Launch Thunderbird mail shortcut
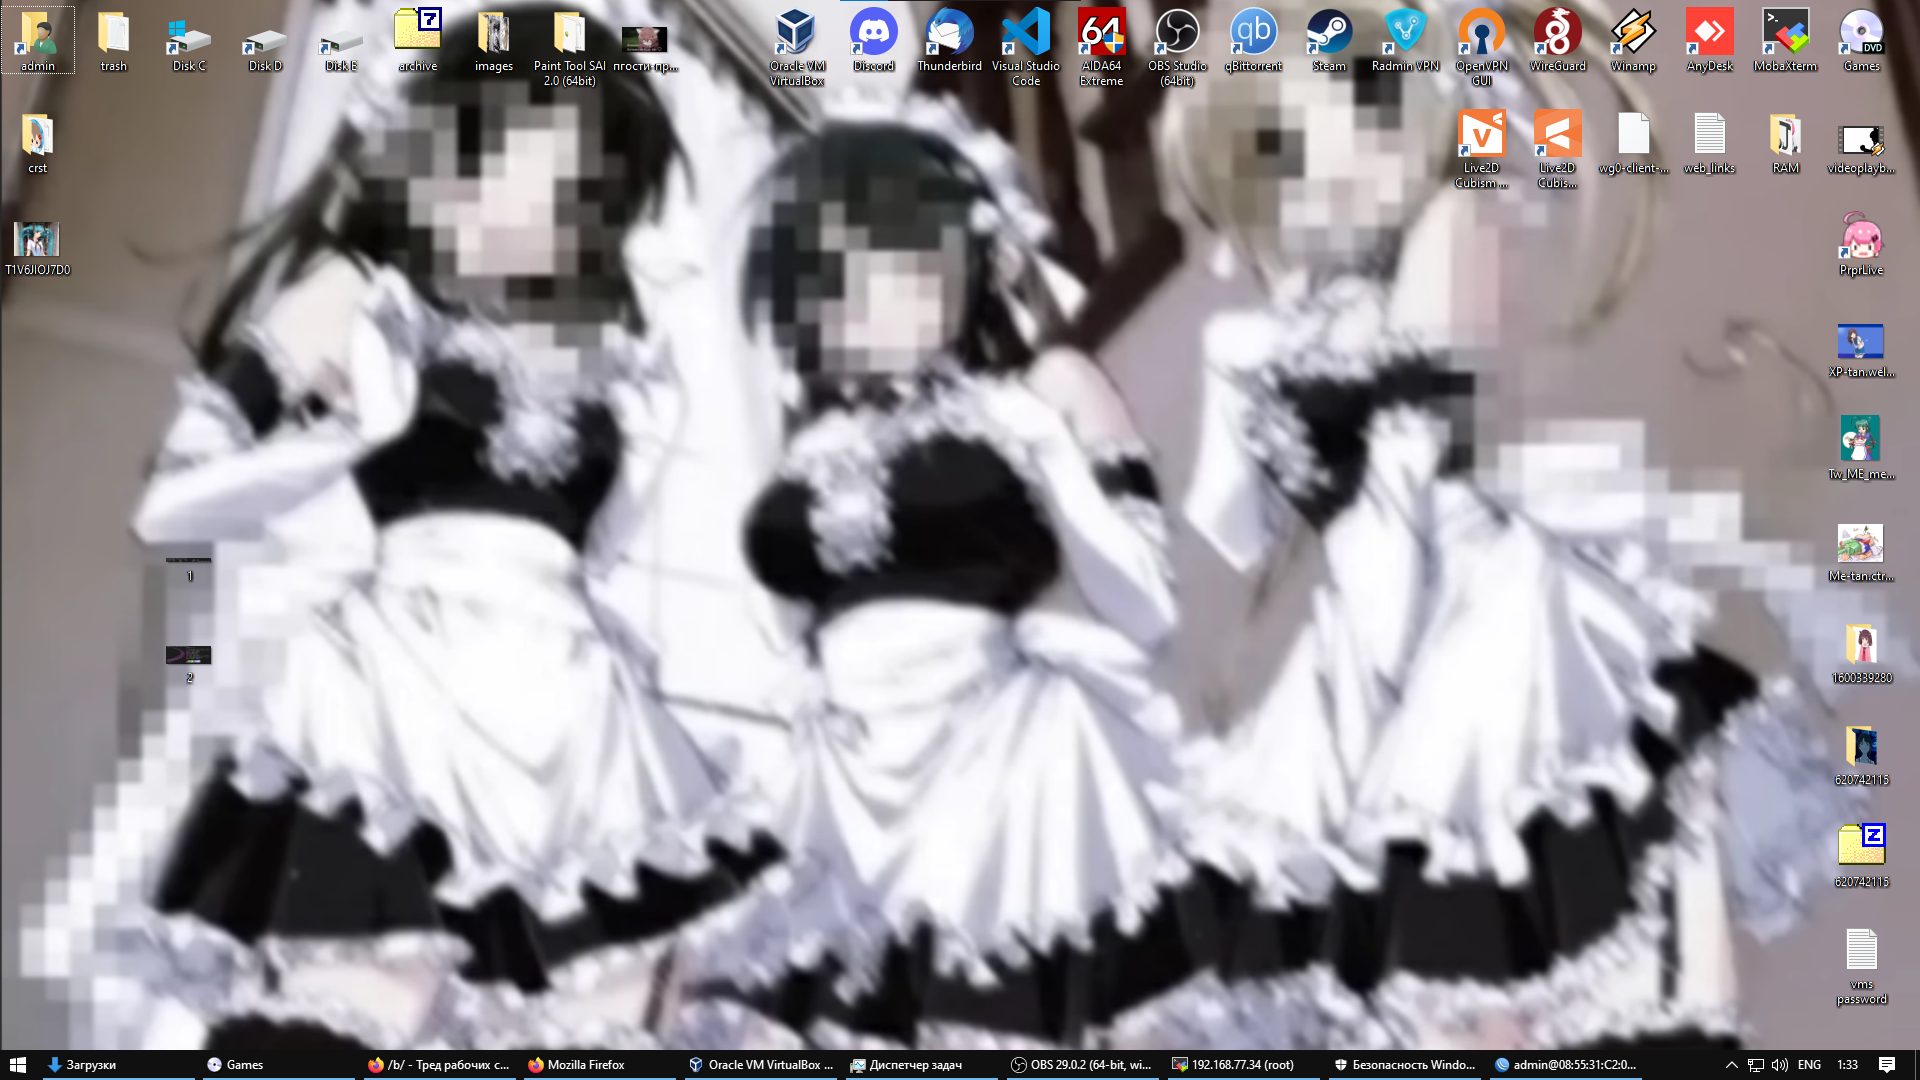This screenshot has width=1920, height=1080. [x=950, y=40]
